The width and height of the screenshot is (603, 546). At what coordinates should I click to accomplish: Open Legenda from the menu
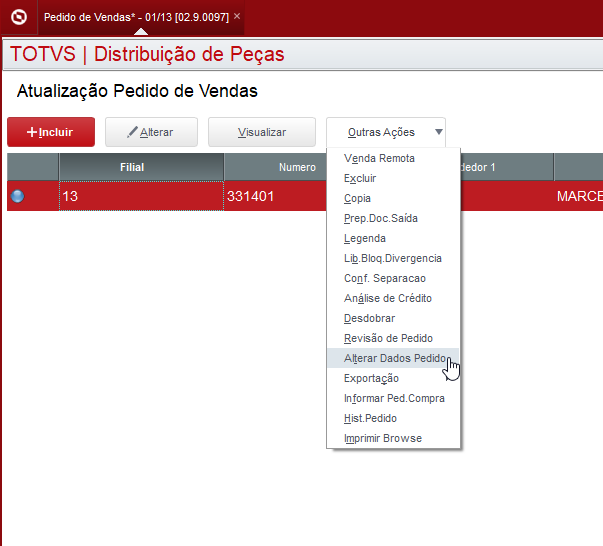393,238
